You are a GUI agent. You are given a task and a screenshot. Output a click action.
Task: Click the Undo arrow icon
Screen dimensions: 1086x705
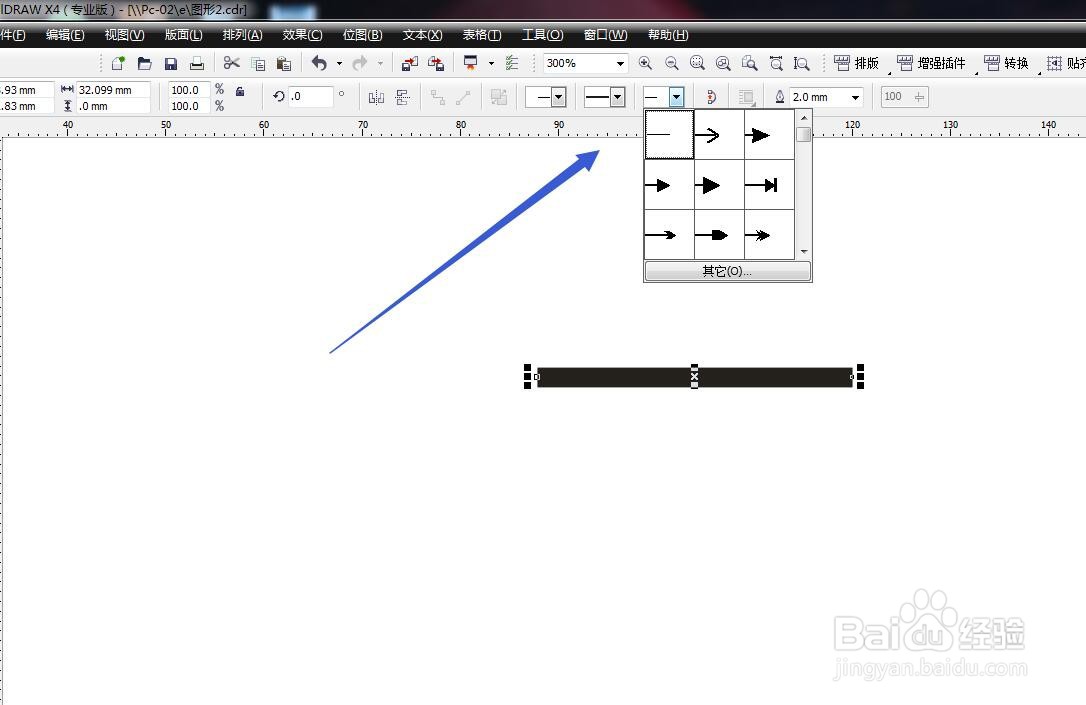click(317, 62)
